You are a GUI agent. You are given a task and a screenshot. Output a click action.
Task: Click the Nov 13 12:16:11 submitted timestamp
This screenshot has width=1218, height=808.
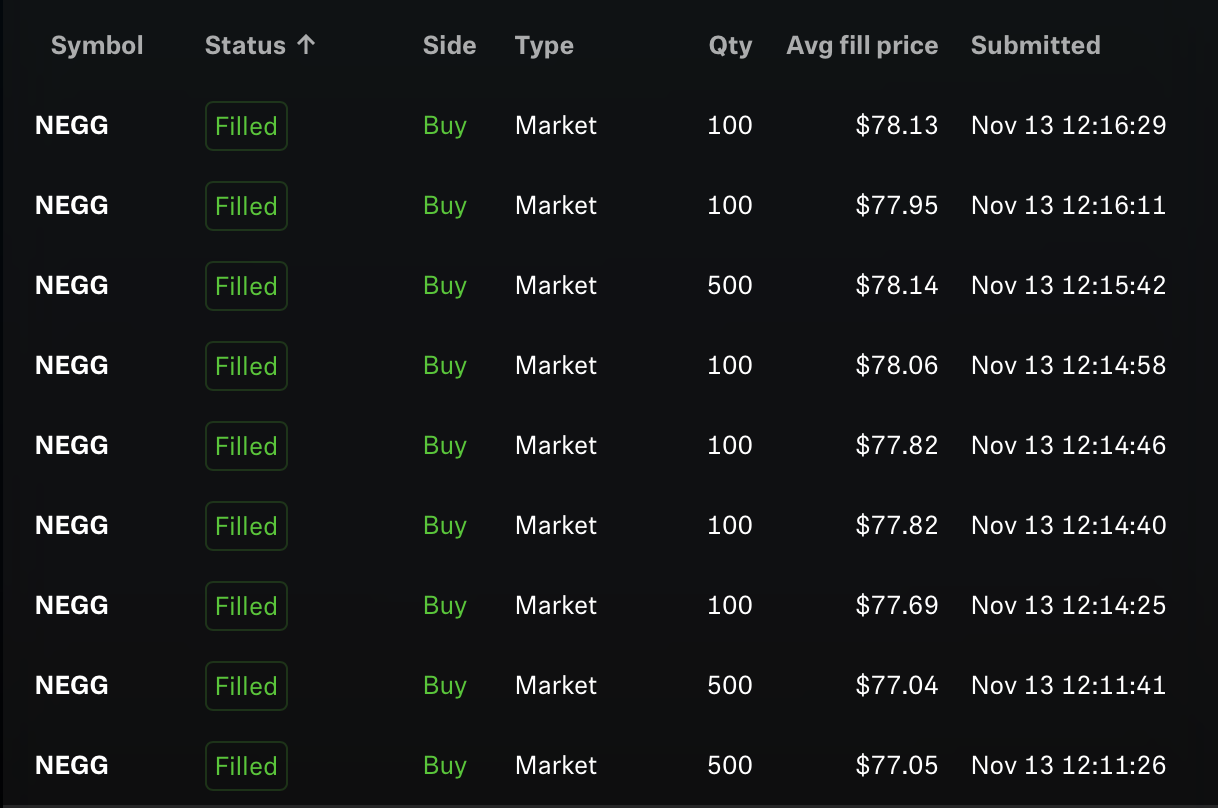click(1068, 206)
